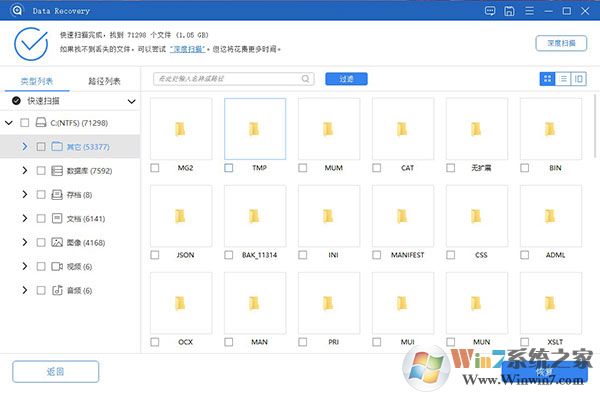Follow the deep scan hyperlink in message
Image resolution: width=600 pixels, height=394 pixels.
[188, 49]
